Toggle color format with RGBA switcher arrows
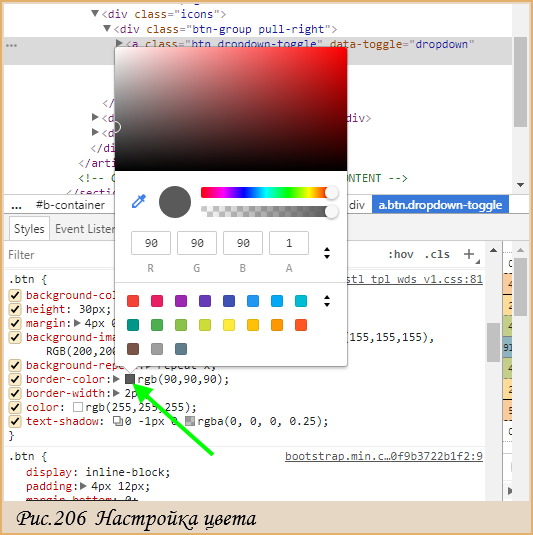533x535 pixels. click(x=327, y=253)
